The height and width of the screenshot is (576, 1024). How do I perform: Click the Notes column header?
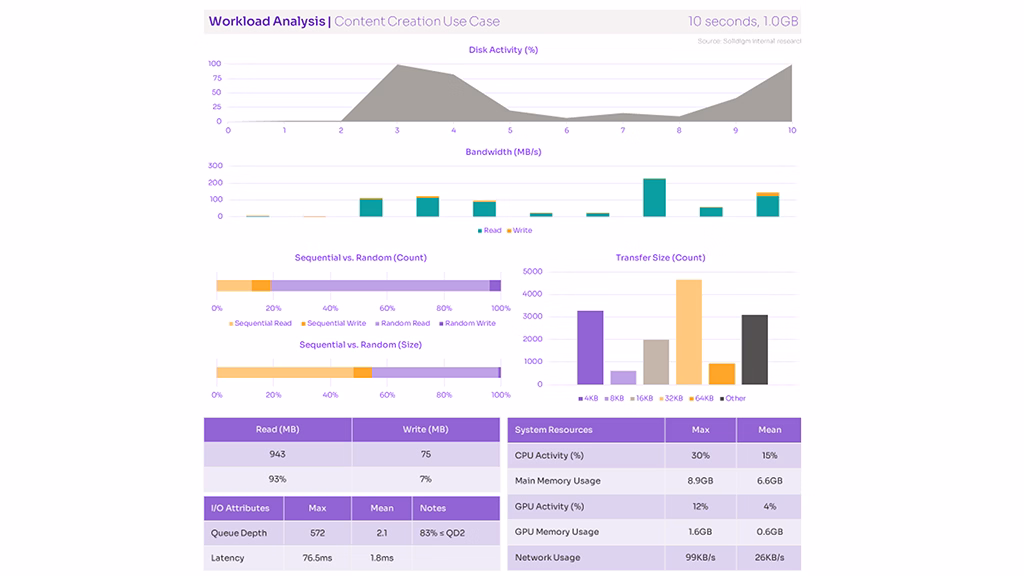click(456, 508)
